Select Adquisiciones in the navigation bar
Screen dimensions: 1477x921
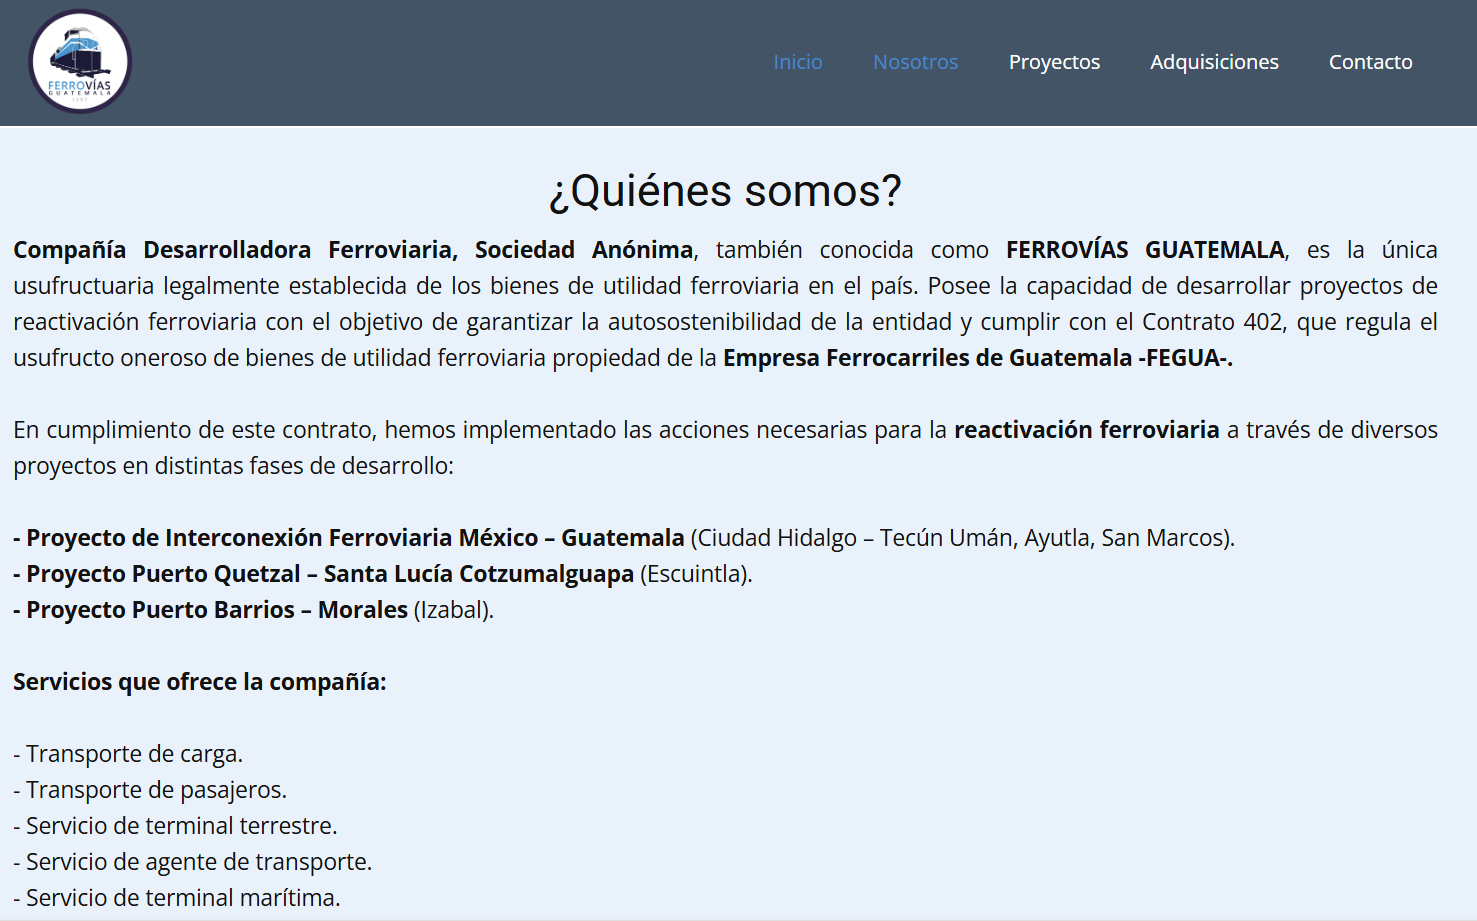point(1214,62)
